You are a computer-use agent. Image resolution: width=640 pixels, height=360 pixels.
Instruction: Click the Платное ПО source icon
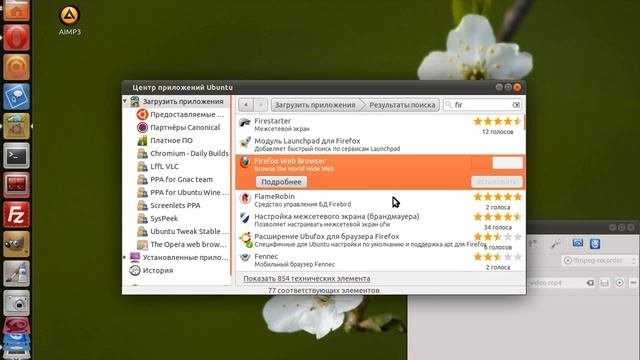coord(142,141)
